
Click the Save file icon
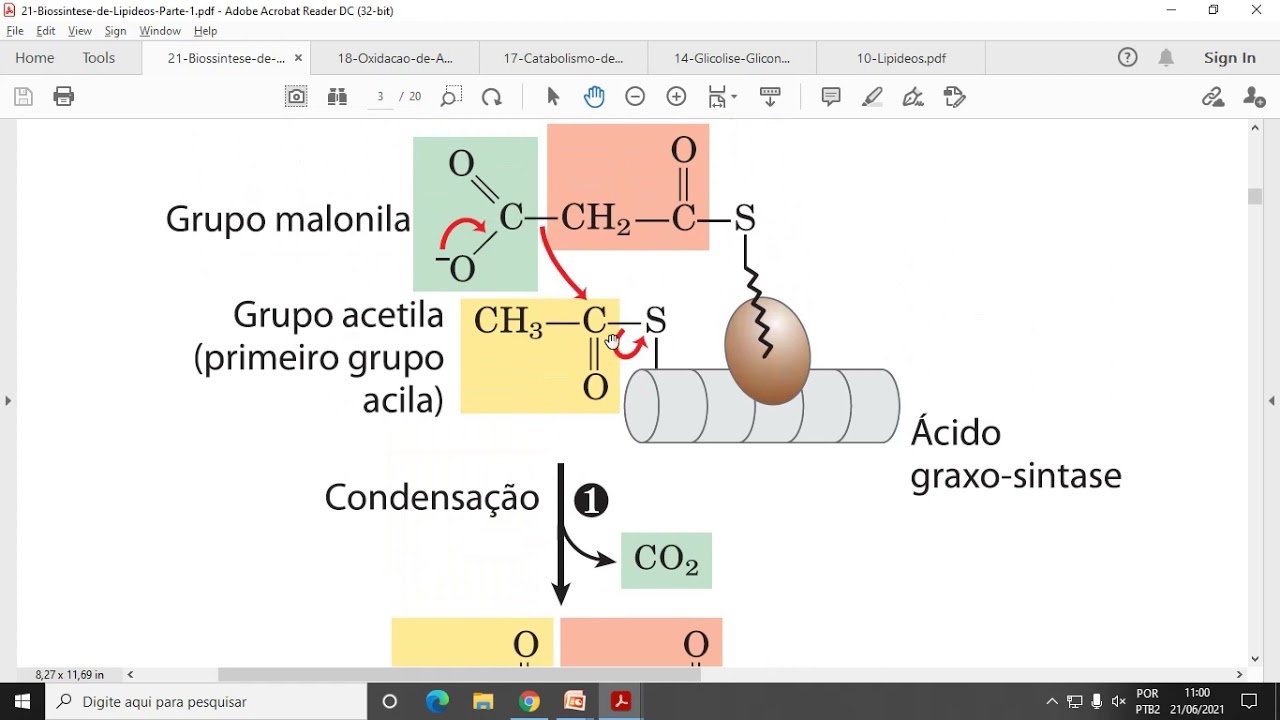[x=23, y=97]
